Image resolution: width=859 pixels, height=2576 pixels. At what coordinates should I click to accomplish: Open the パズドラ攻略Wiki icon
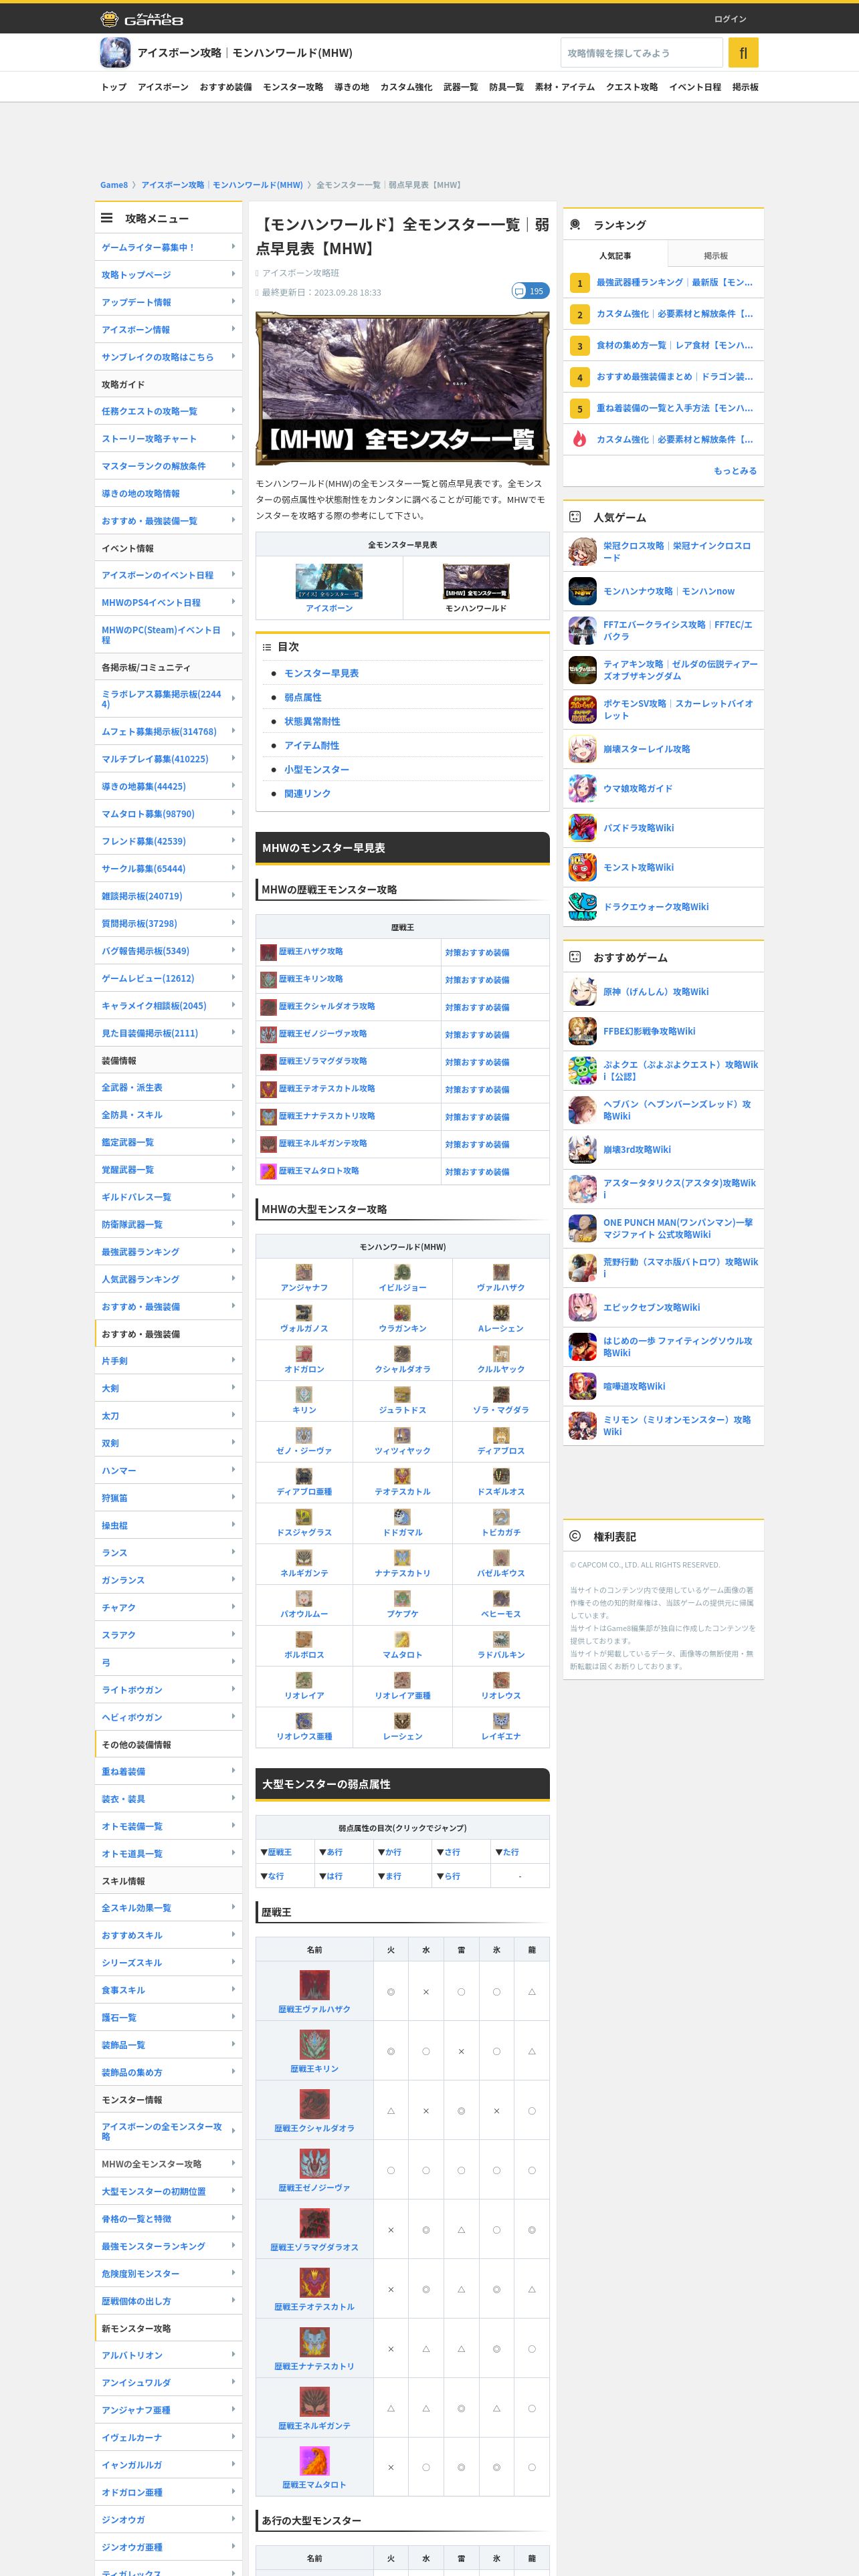[583, 828]
